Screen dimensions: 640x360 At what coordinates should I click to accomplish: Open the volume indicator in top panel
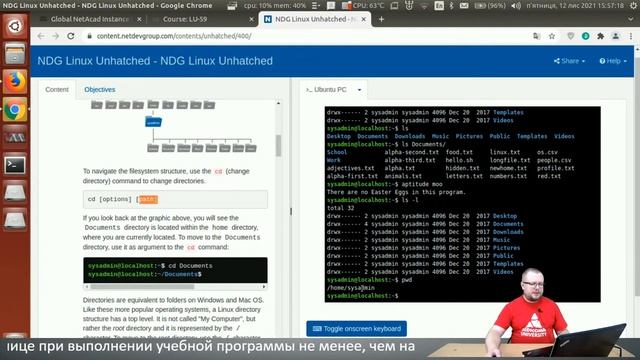tap(516, 6)
